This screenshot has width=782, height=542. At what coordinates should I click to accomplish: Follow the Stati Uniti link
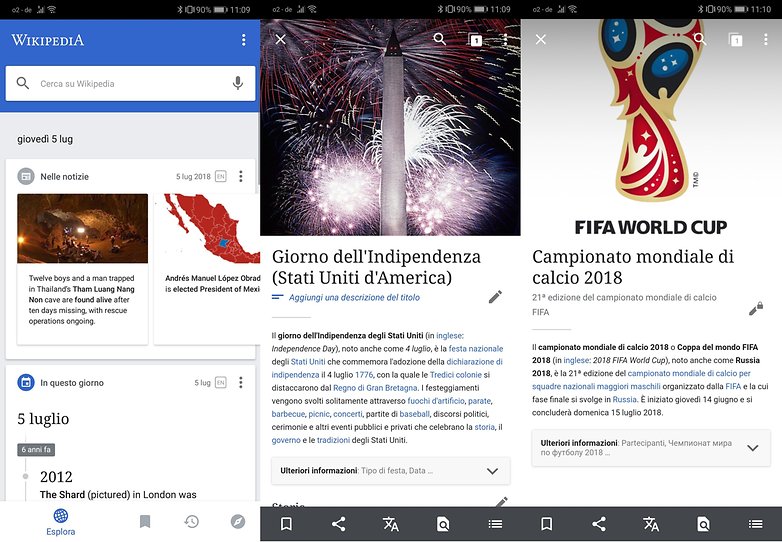click(x=308, y=361)
